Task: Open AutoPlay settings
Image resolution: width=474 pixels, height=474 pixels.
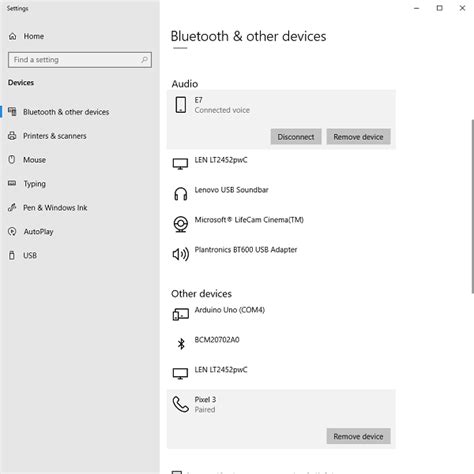Action: pos(38,232)
